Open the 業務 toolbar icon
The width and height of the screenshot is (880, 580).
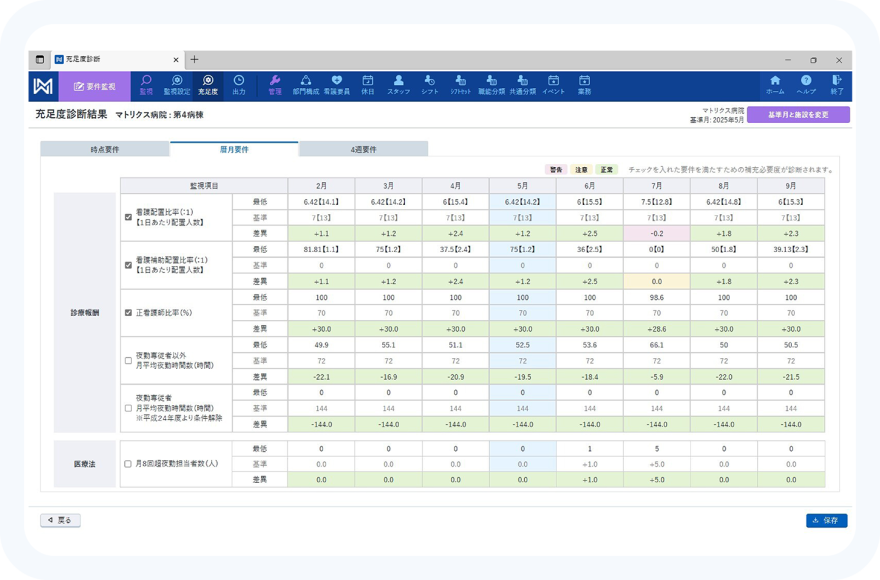[584, 85]
